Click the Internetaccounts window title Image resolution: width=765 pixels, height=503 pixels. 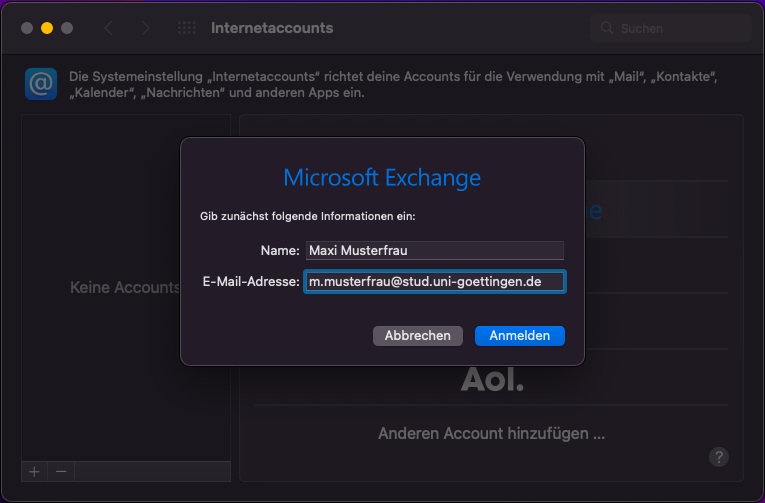tap(272, 28)
